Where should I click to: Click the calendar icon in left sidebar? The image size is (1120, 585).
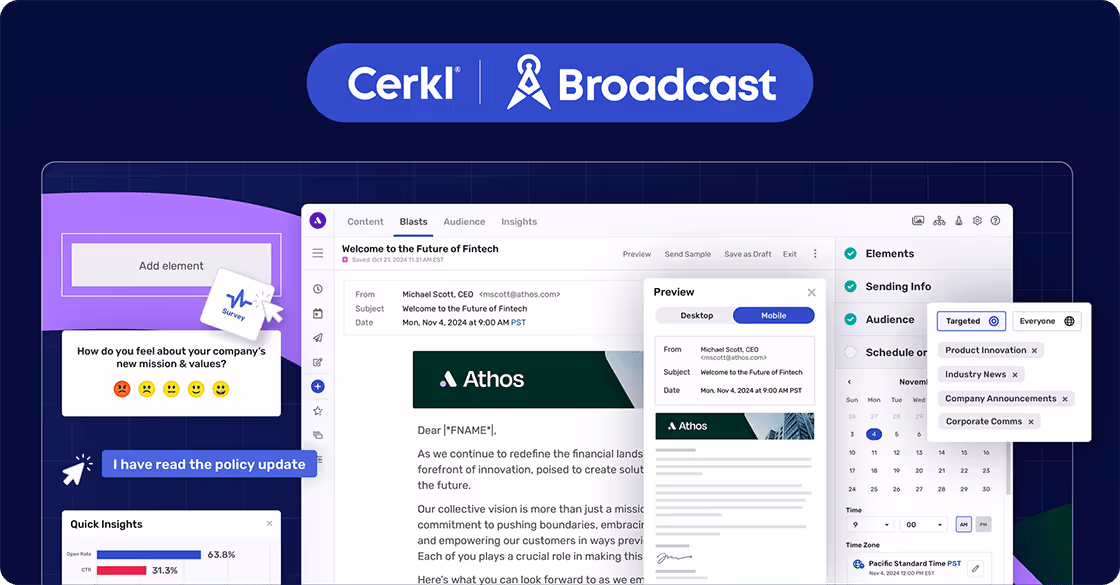tap(317, 313)
